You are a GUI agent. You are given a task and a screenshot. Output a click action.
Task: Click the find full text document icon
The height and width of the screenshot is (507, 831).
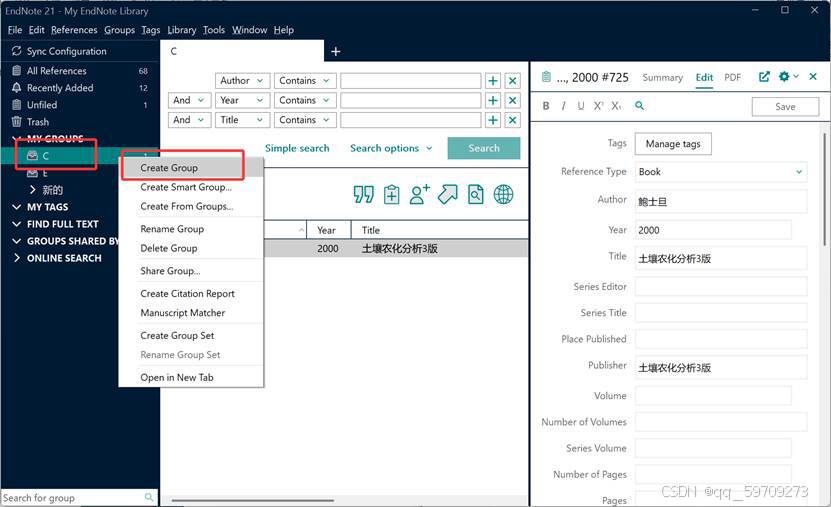click(x=475, y=194)
